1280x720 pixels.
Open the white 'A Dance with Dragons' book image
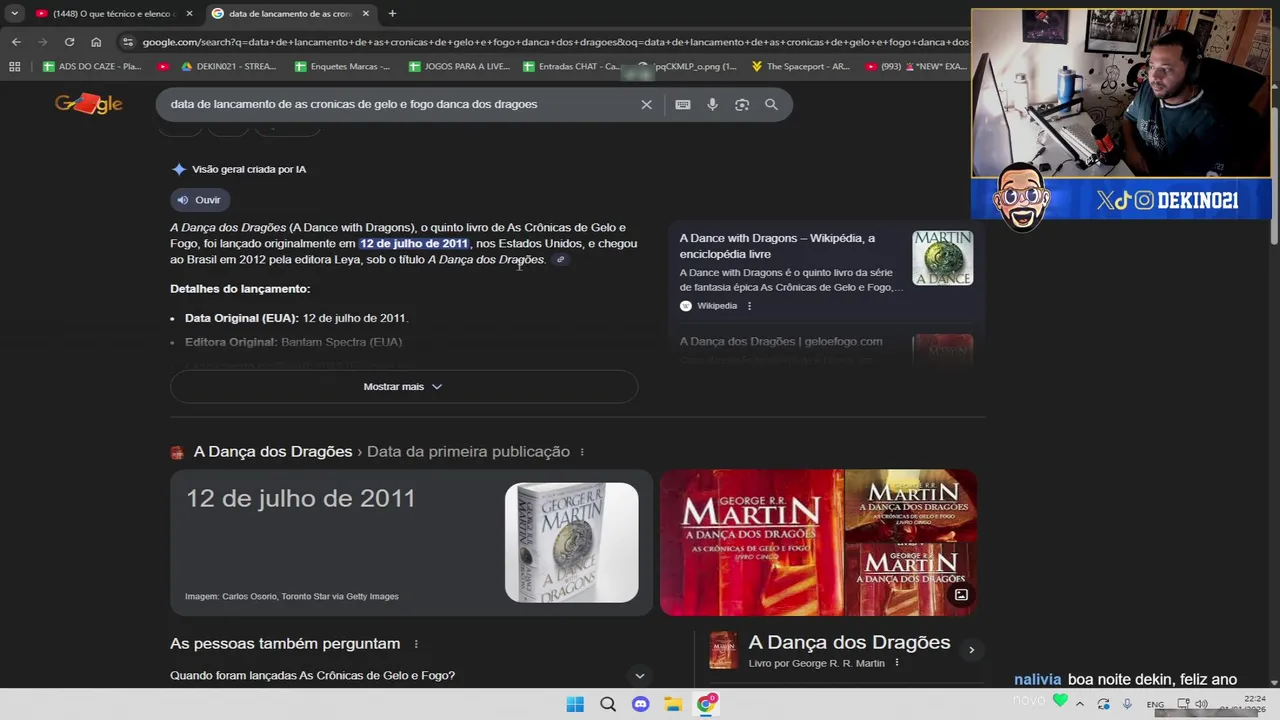(571, 543)
